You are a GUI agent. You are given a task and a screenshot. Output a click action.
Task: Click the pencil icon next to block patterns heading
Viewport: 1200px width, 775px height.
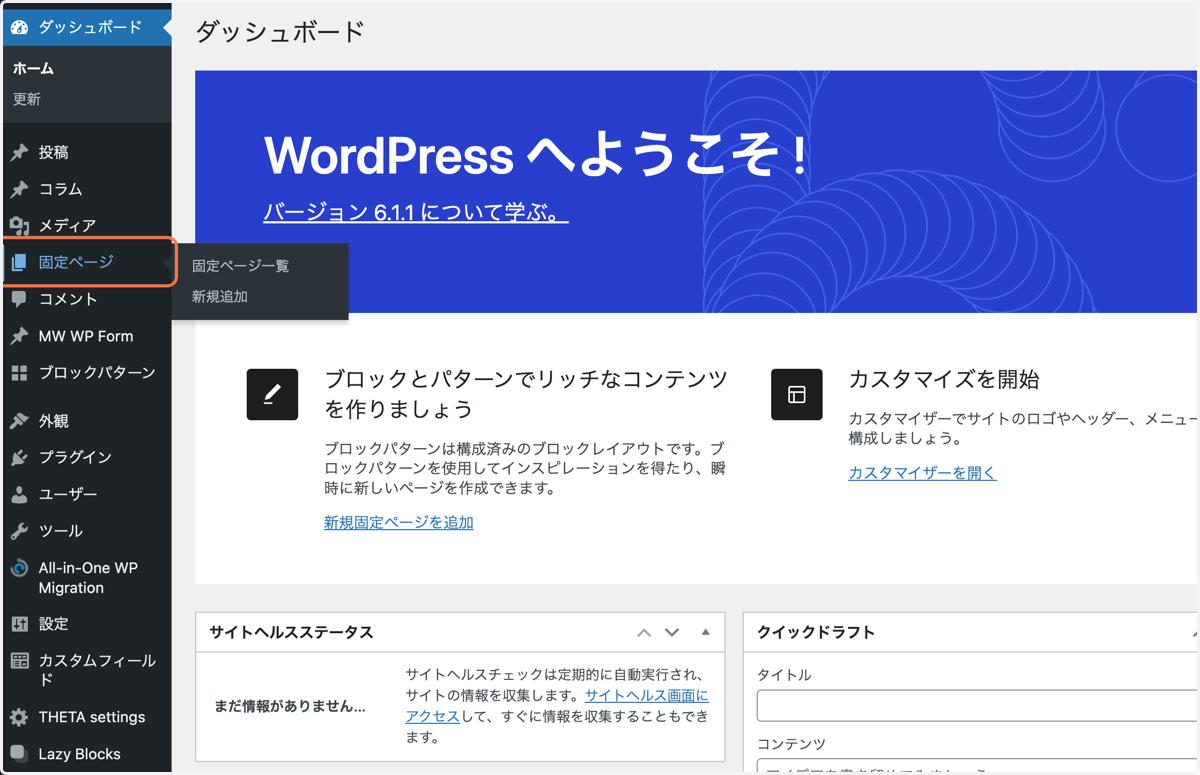272,394
